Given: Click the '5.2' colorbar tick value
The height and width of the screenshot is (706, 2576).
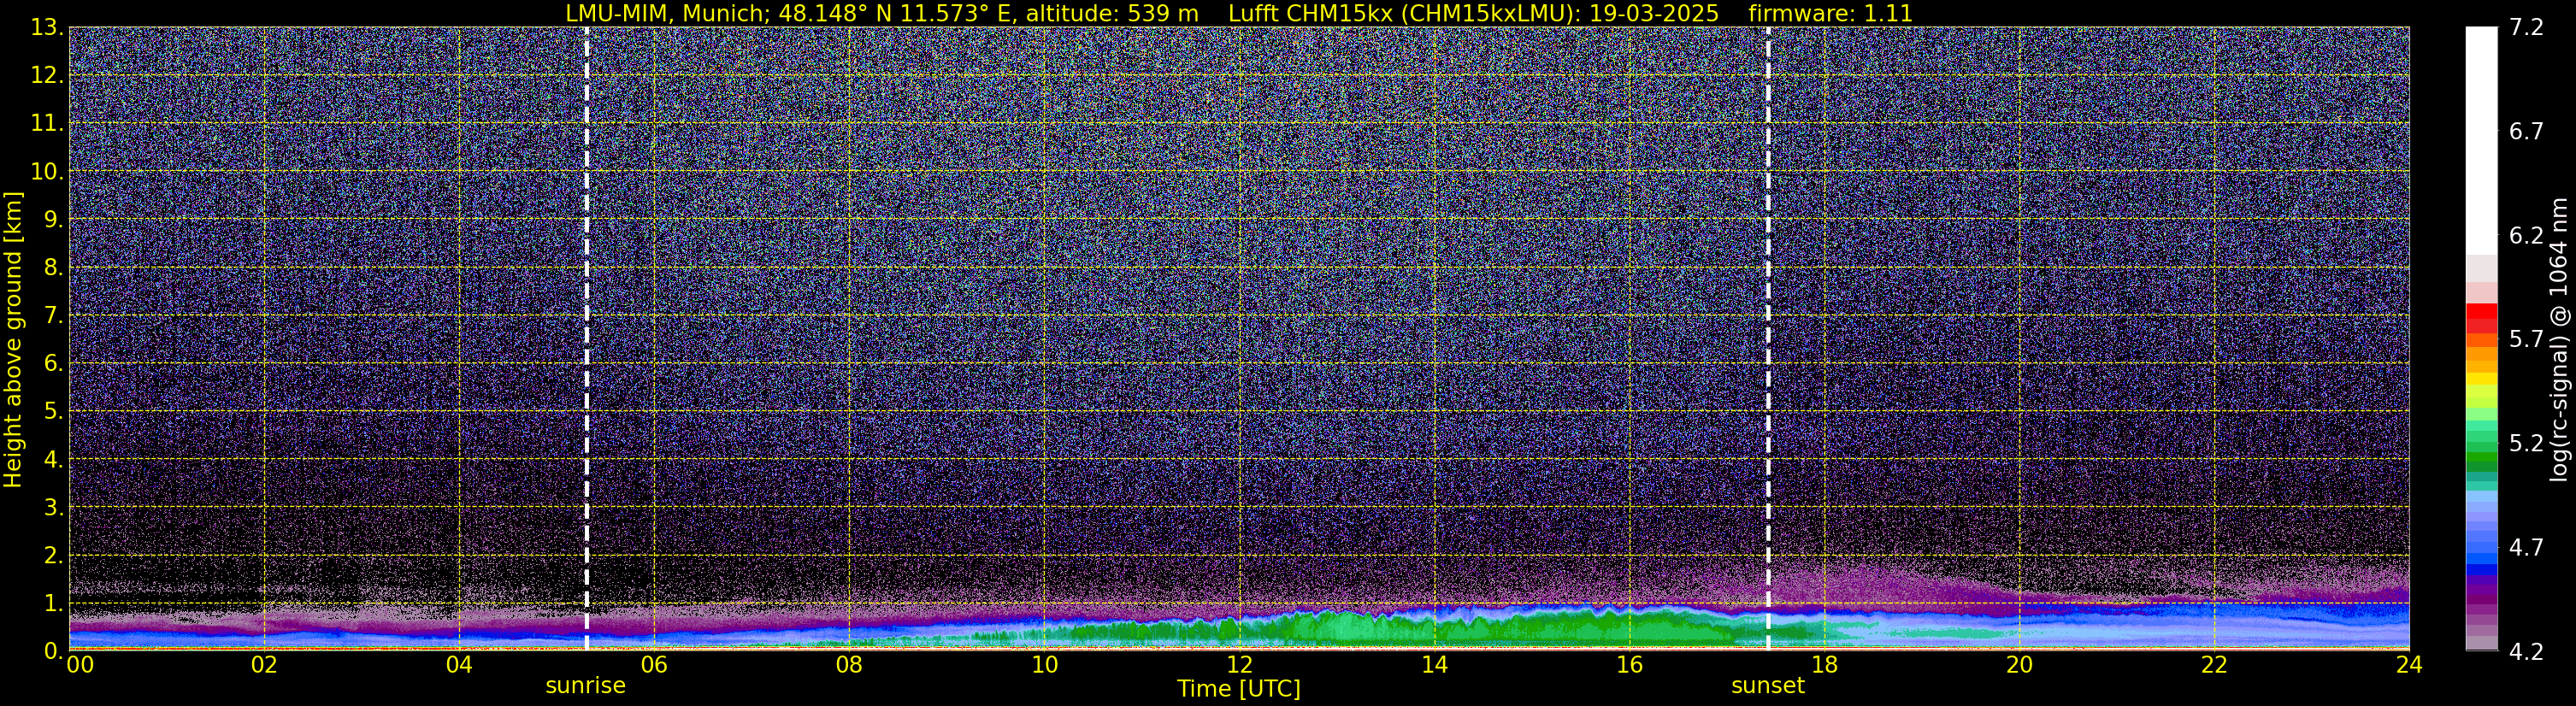Looking at the screenshot, I should click(2526, 444).
